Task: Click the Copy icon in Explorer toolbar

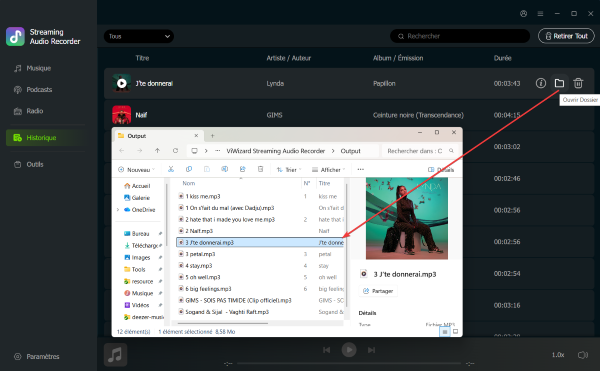Action: click(189, 169)
